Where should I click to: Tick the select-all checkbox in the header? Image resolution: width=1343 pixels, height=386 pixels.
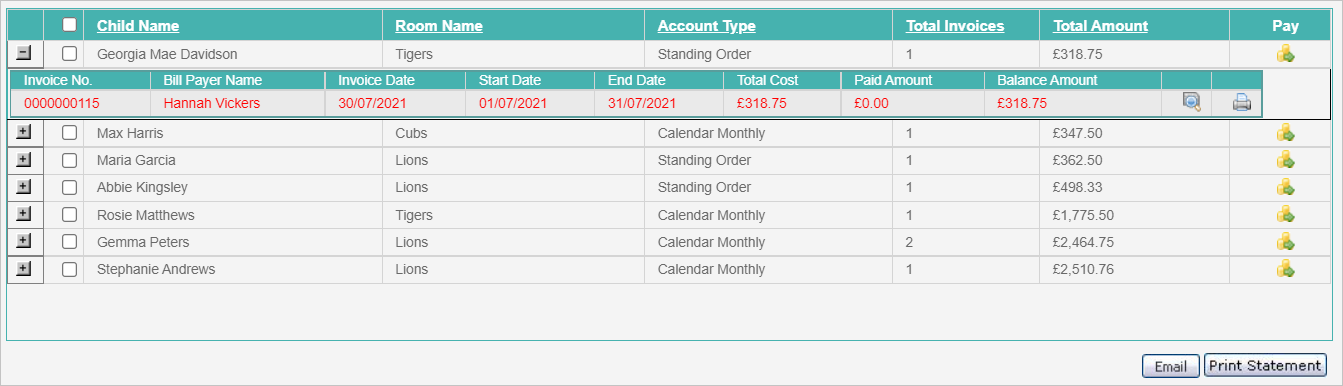click(x=69, y=26)
